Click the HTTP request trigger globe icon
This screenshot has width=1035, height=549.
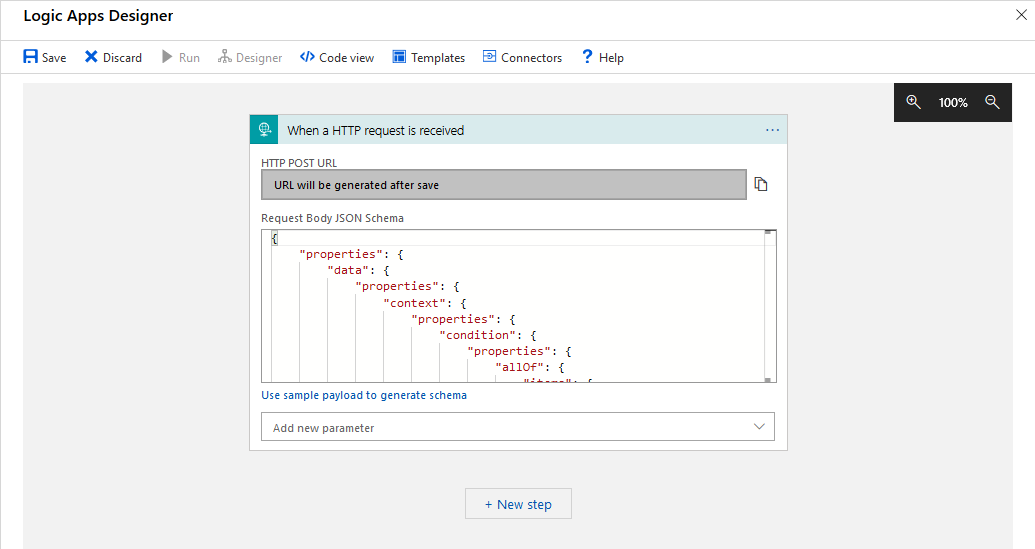pyautogui.click(x=265, y=129)
